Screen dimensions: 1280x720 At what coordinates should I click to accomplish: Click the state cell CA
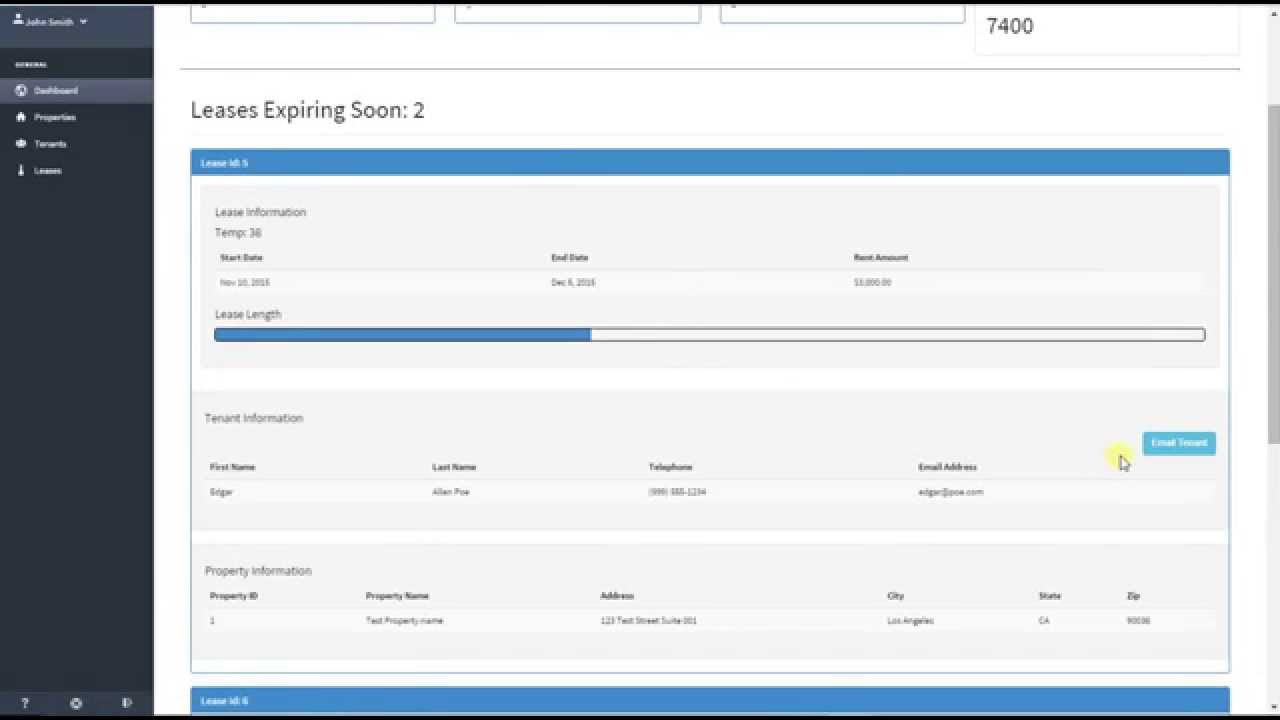click(1044, 621)
